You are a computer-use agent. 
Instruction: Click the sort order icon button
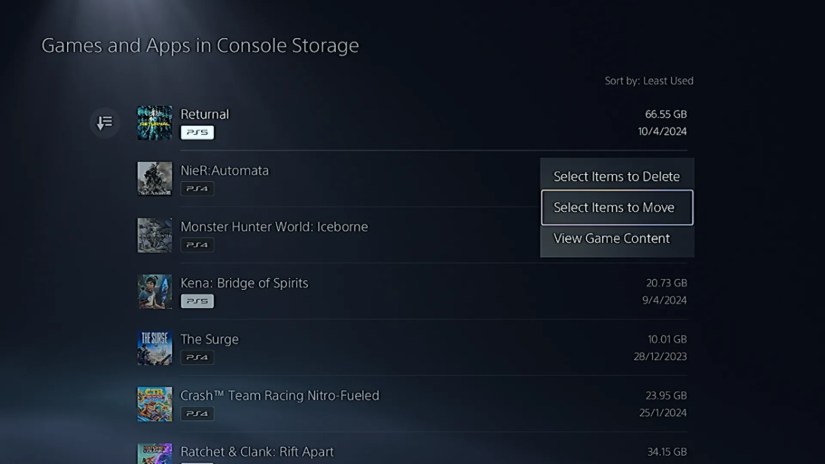click(x=105, y=123)
